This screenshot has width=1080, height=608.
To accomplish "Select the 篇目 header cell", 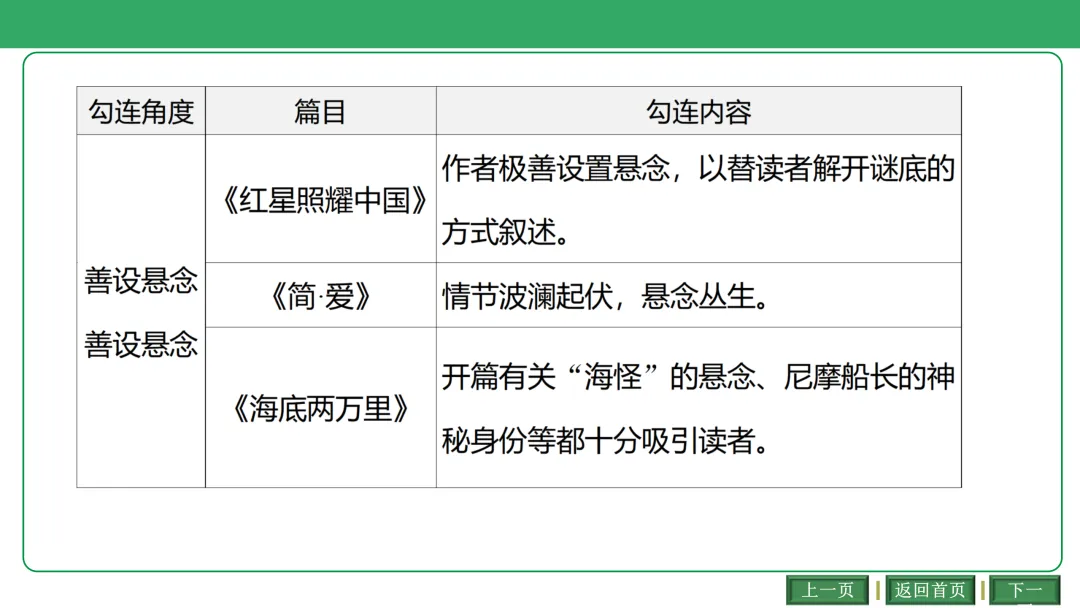I will 320,111.
